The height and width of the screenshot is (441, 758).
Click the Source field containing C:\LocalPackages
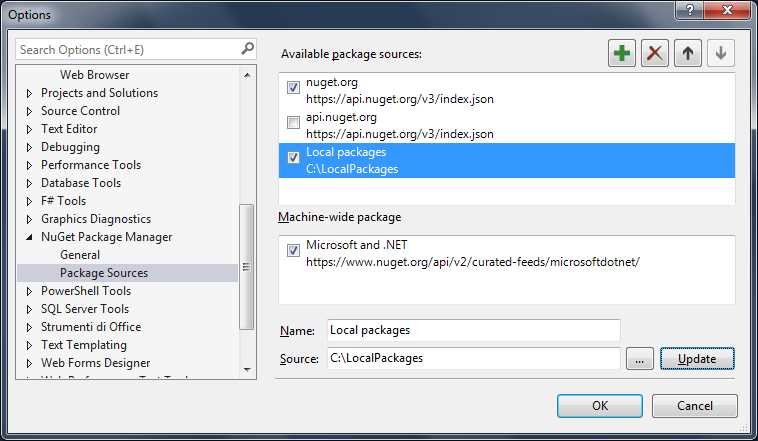pos(473,358)
